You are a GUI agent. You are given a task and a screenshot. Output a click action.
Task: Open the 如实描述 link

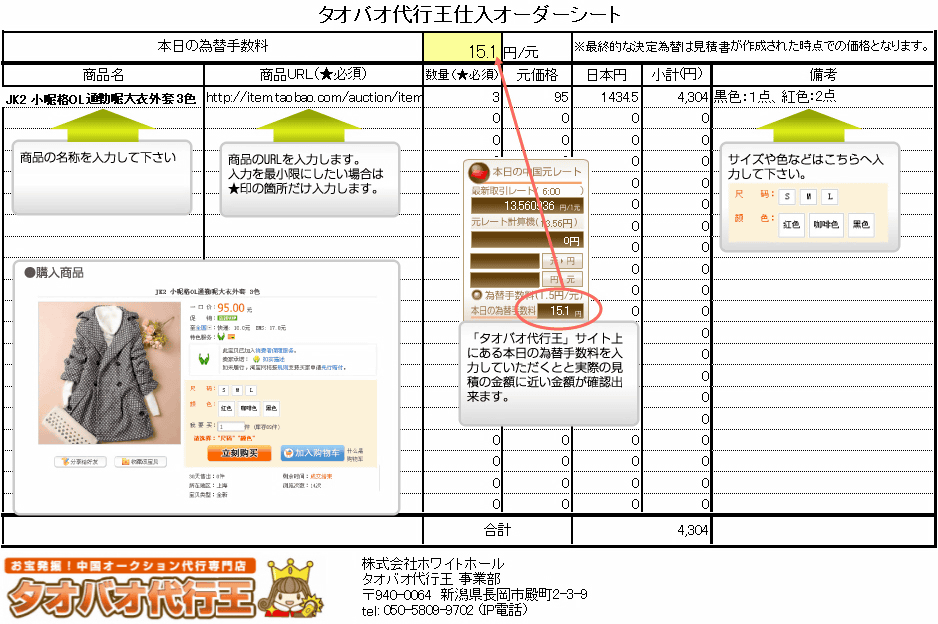273,360
